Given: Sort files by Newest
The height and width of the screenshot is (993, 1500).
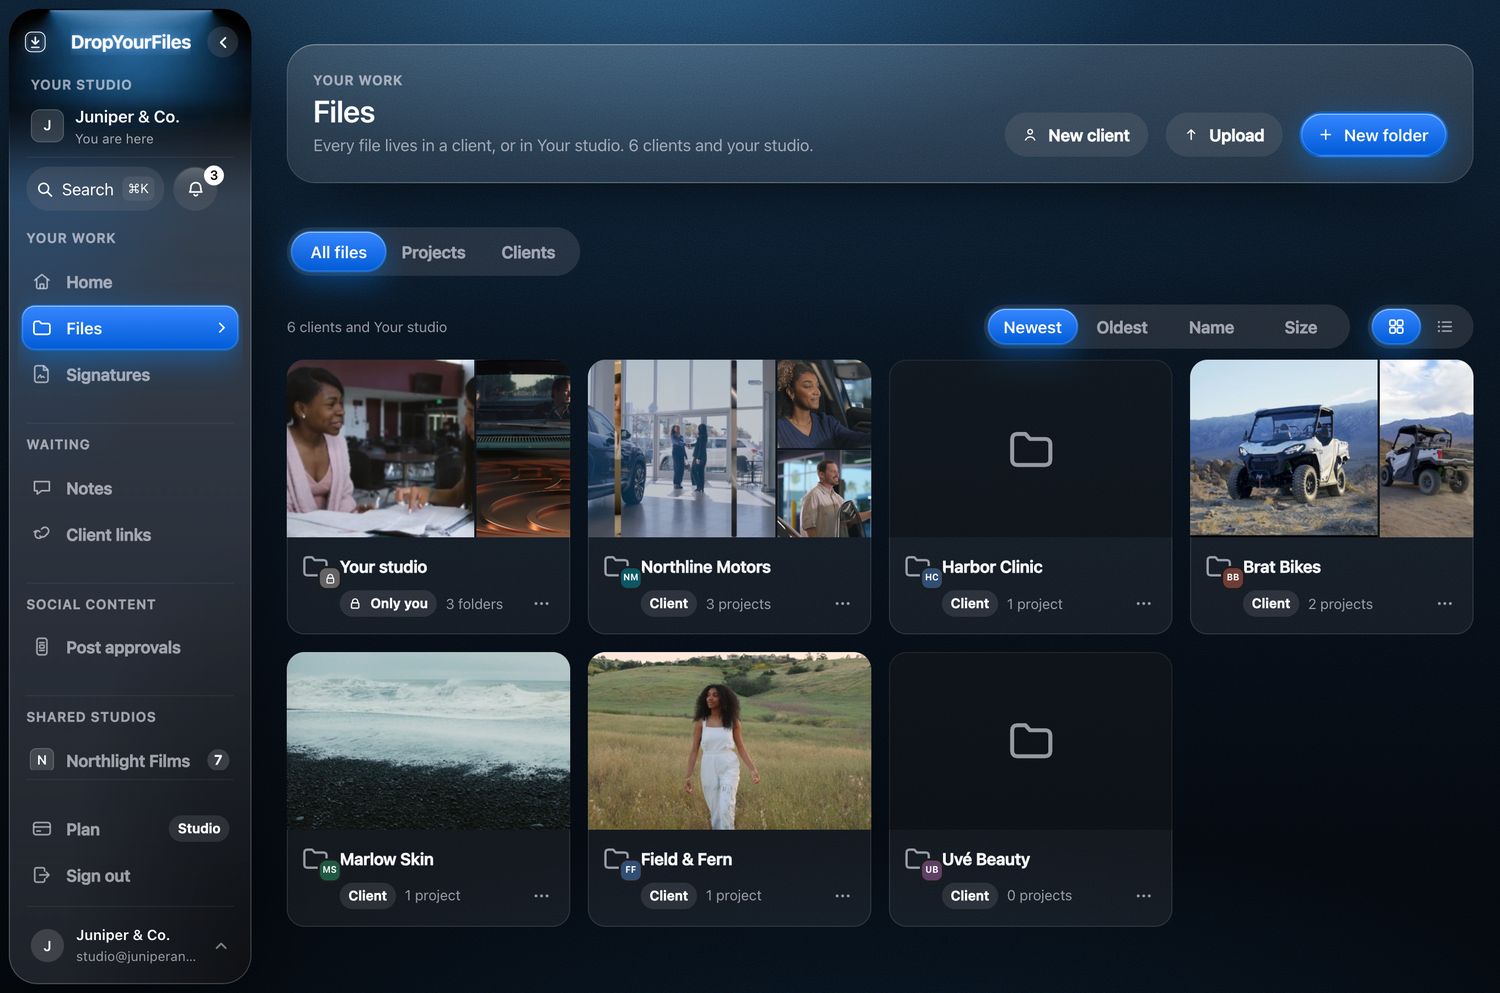Looking at the screenshot, I should [1032, 327].
